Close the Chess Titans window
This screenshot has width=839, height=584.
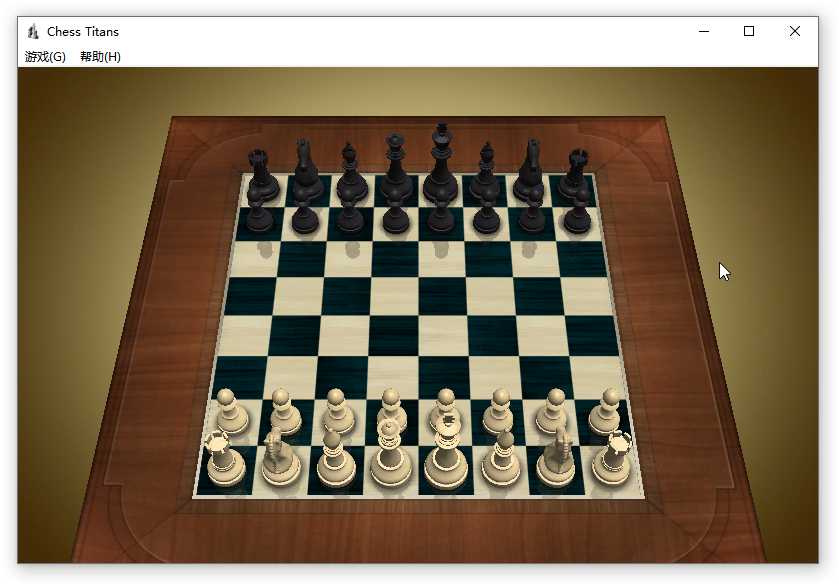click(x=795, y=32)
